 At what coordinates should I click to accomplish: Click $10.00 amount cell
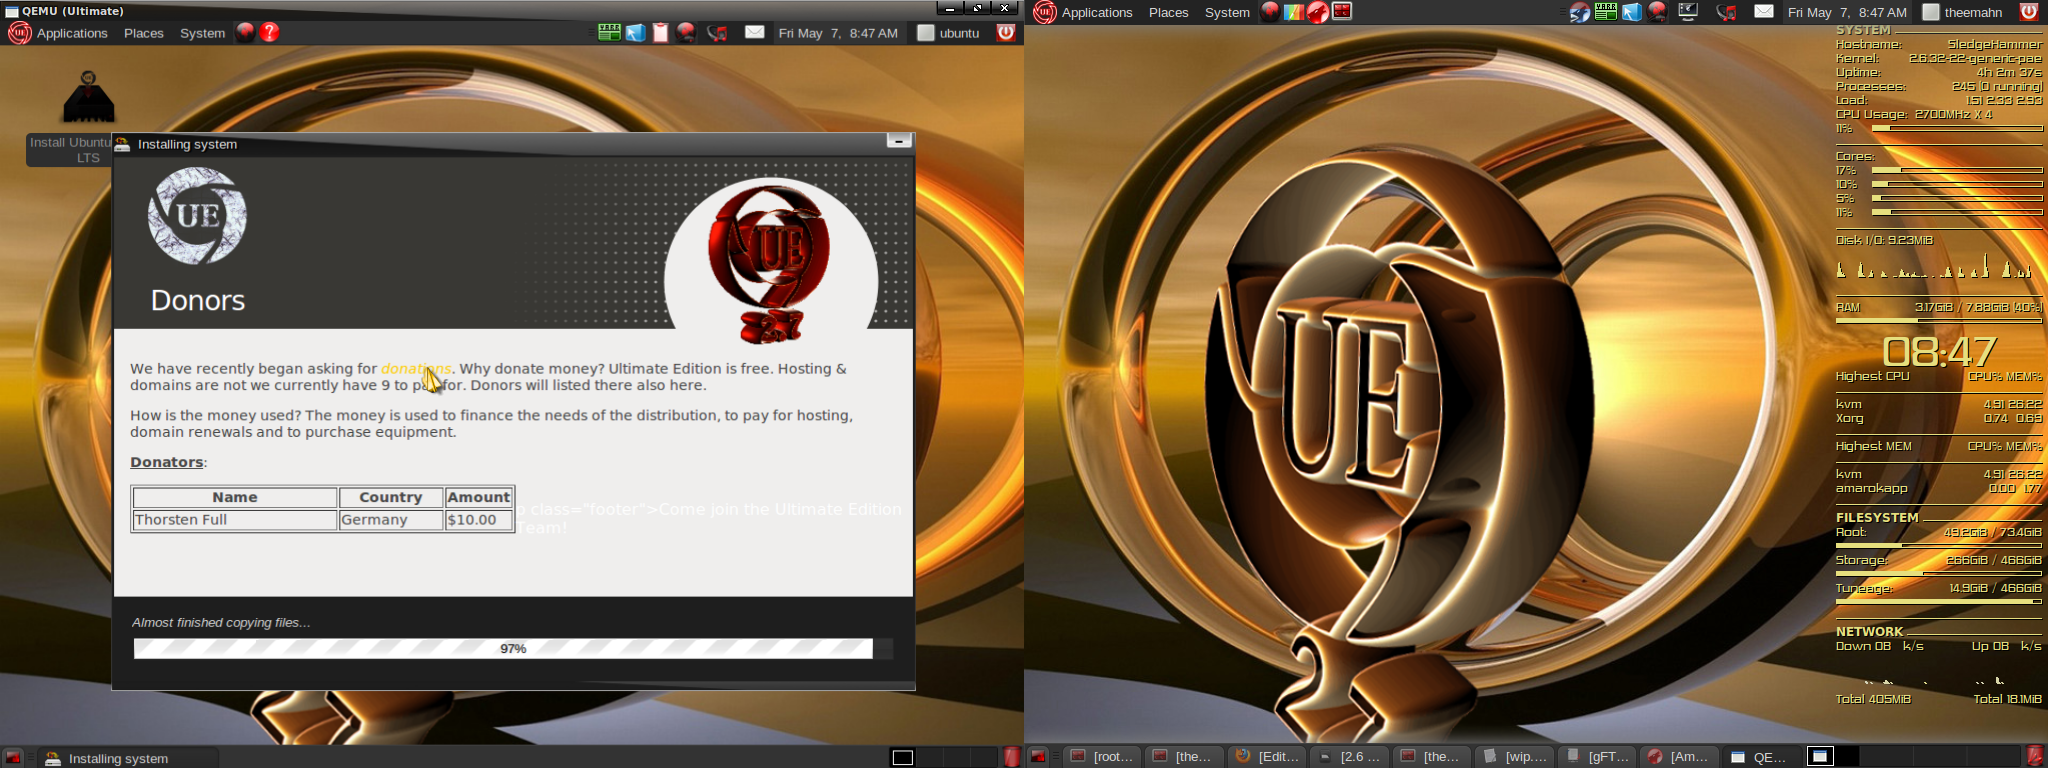point(479,520)
